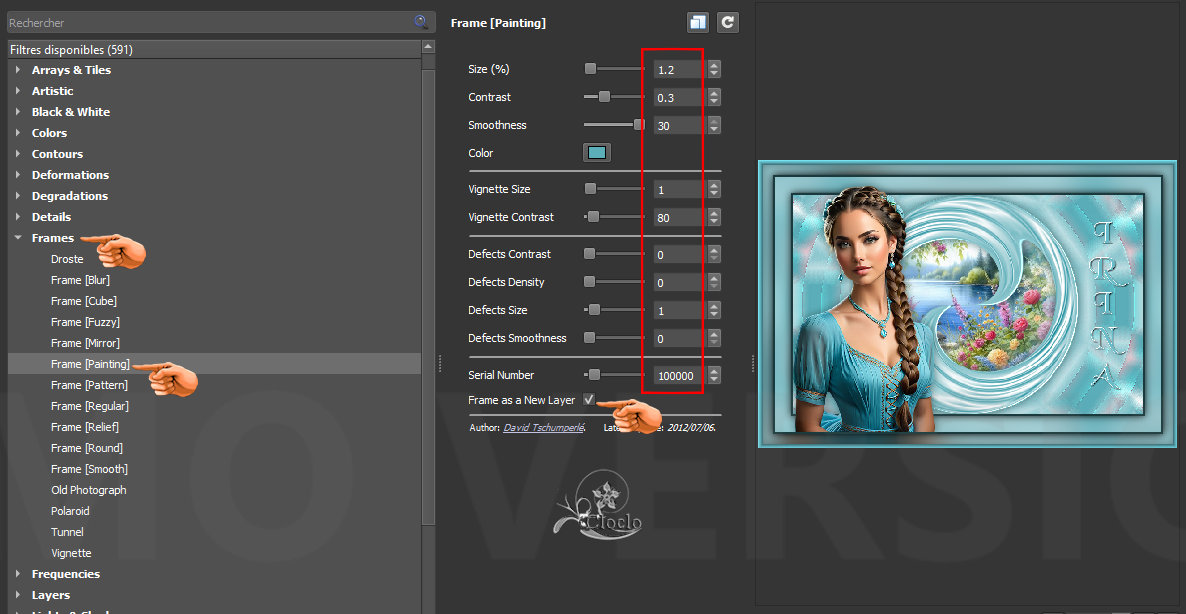This screenshot has width=1186, height=614.
Task: Click the Defects Density slider
Action: [614, 282]
